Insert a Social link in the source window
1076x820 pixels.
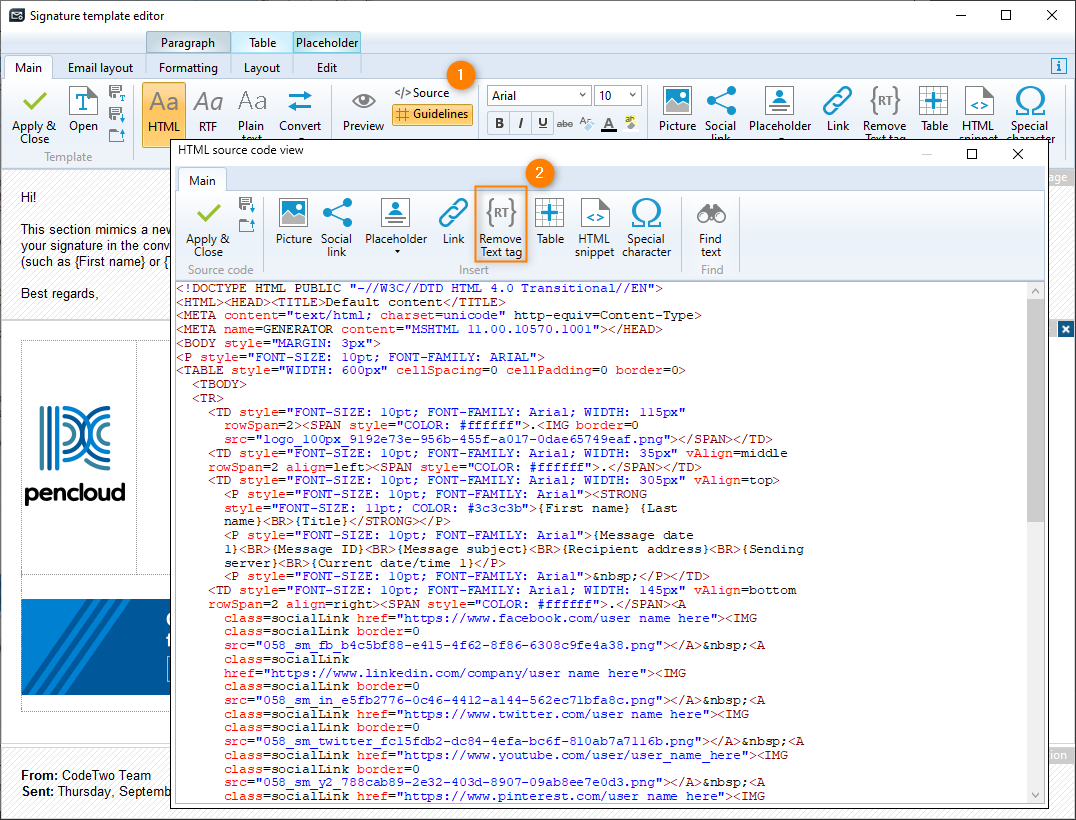[x=337, y=222]
